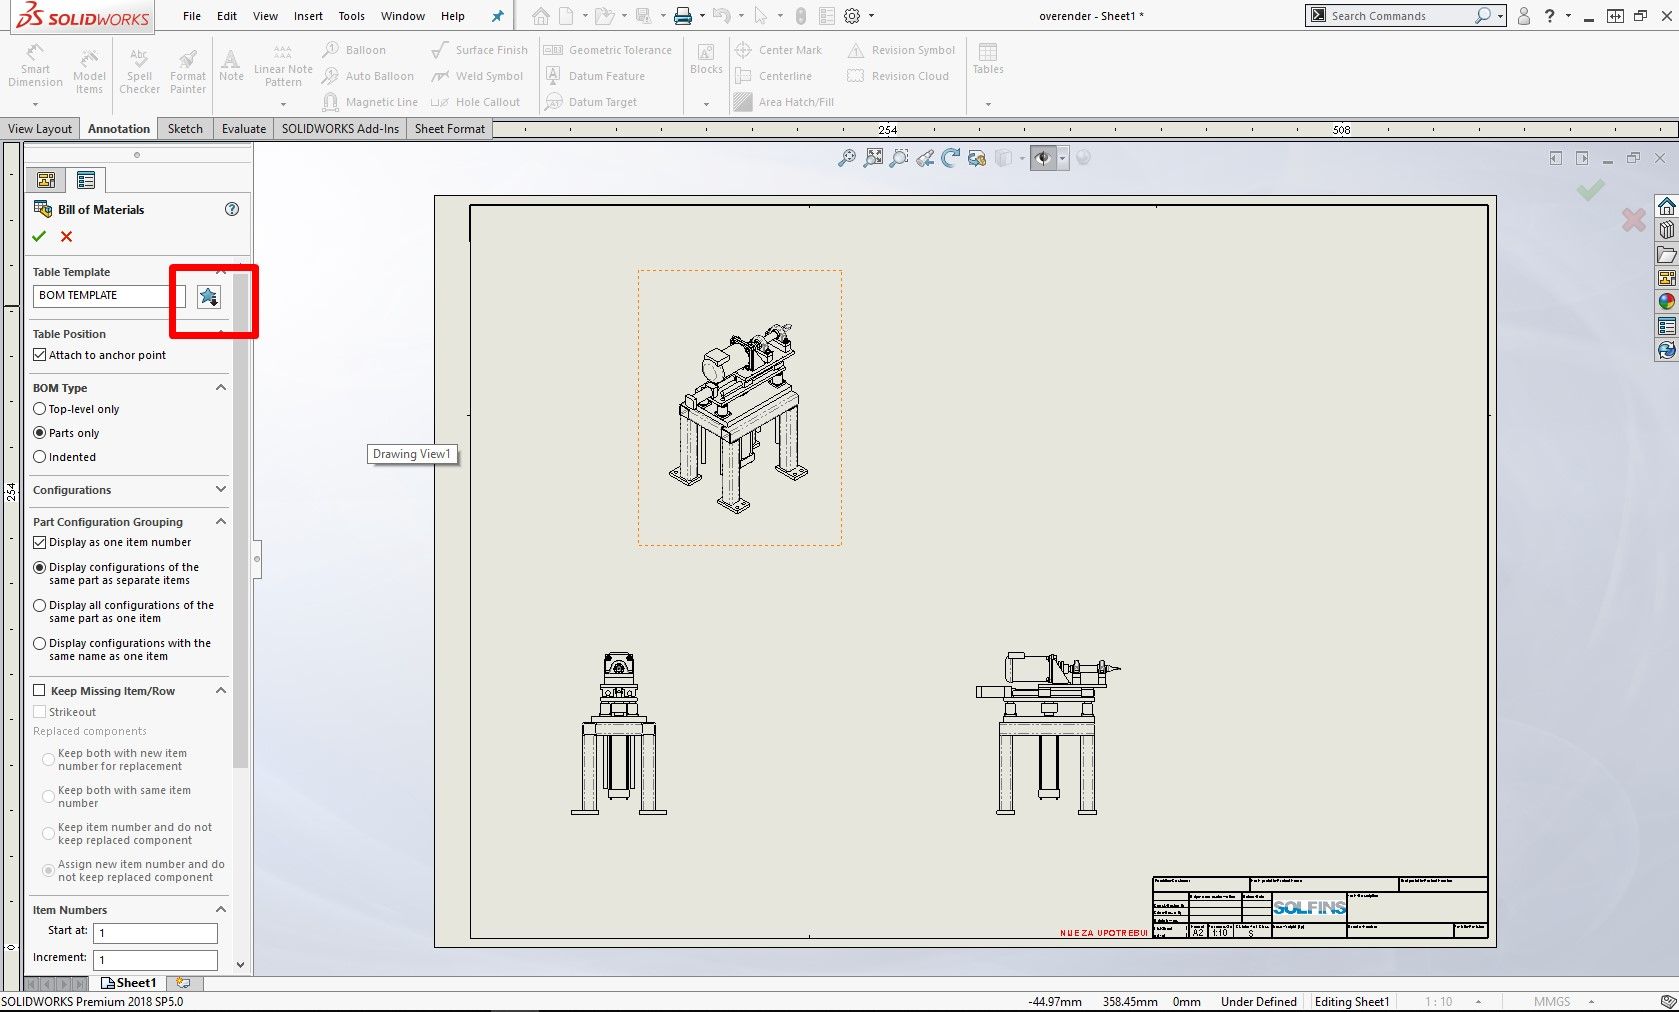Cancel Bill of Materials with red X
Viewport: 1679px width, 1012px height.
pos(66,237)
